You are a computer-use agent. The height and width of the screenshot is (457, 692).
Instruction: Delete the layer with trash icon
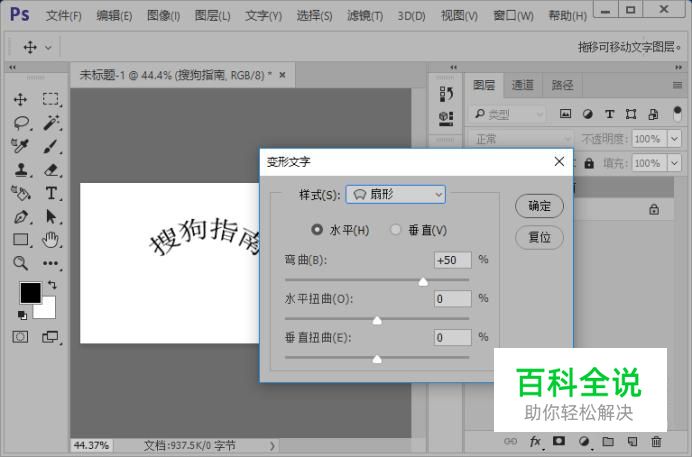(x=656, y=441)
